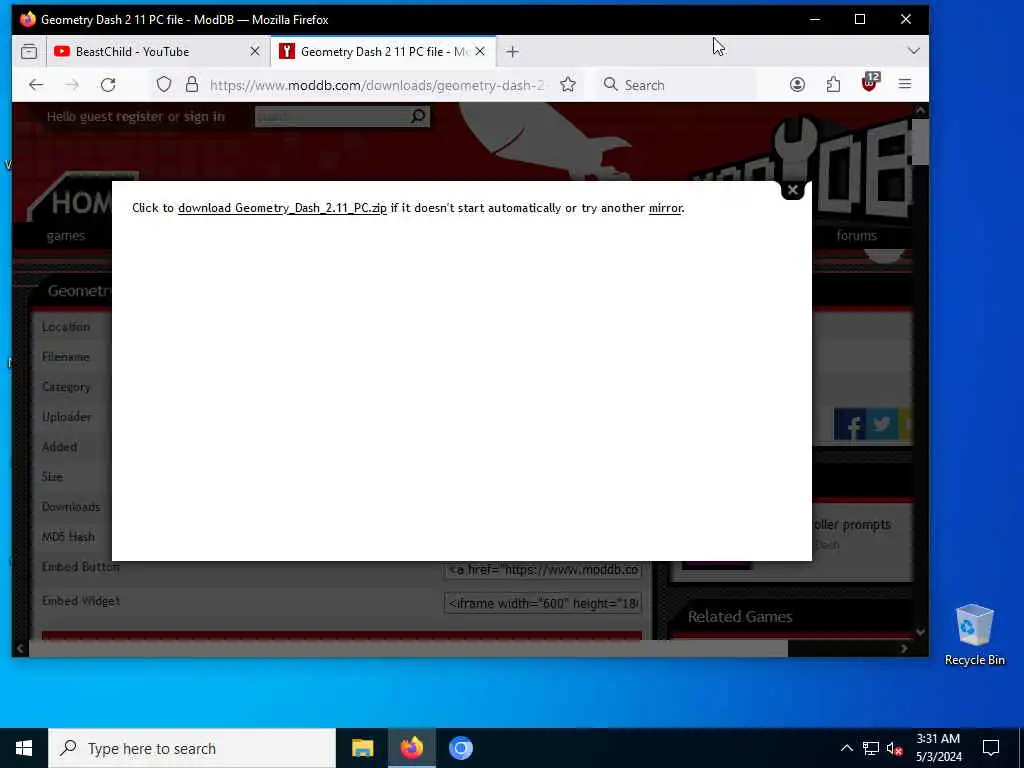
Task: Click the Uploader row label
Action: 67,417
